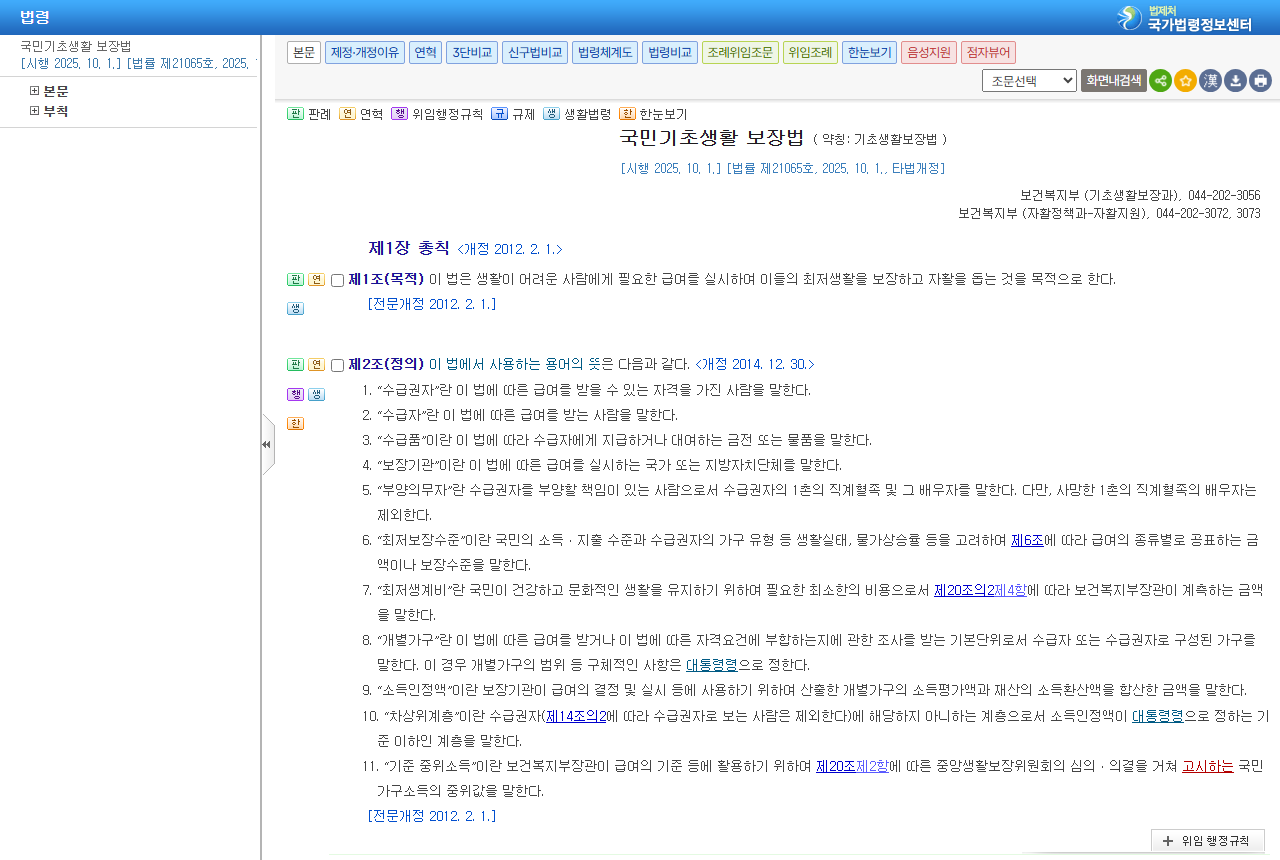Image resolution: width=1280 pixels, height=860 pixels.
Task: Click orange 한 icon under 제2조
Action: pyautogui.click(x=295, y=423)
